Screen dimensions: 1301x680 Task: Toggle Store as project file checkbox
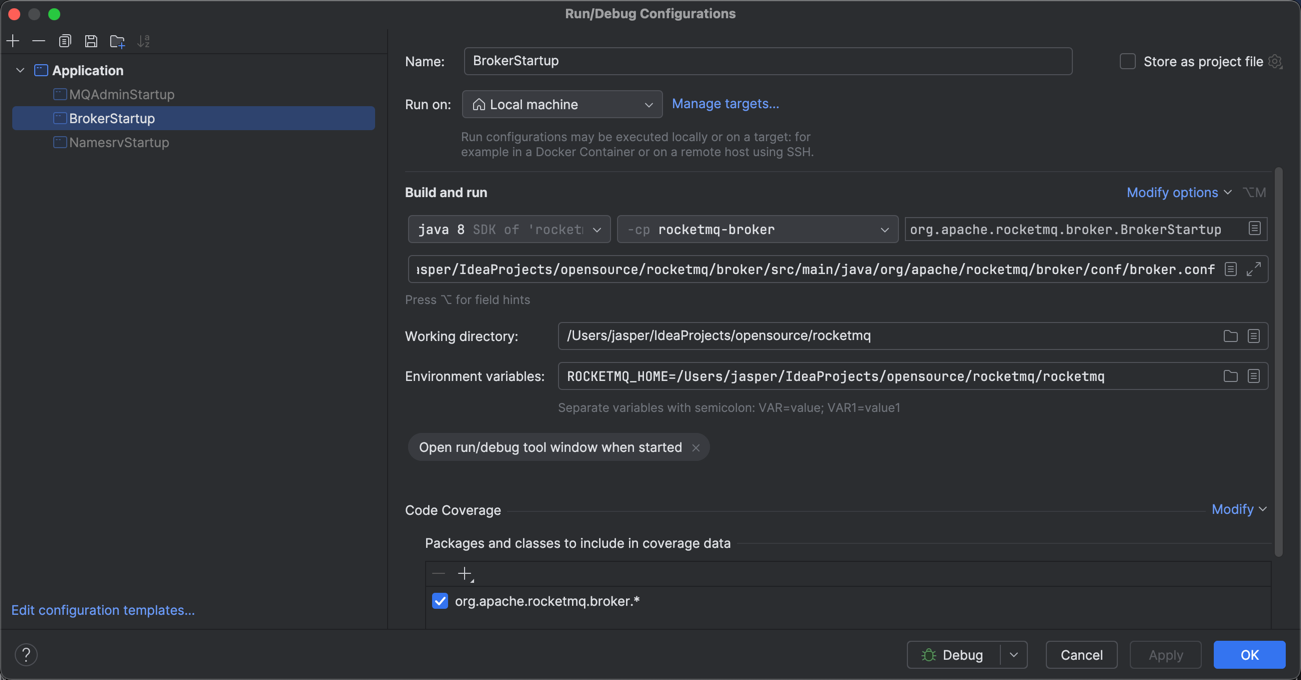1128,61
